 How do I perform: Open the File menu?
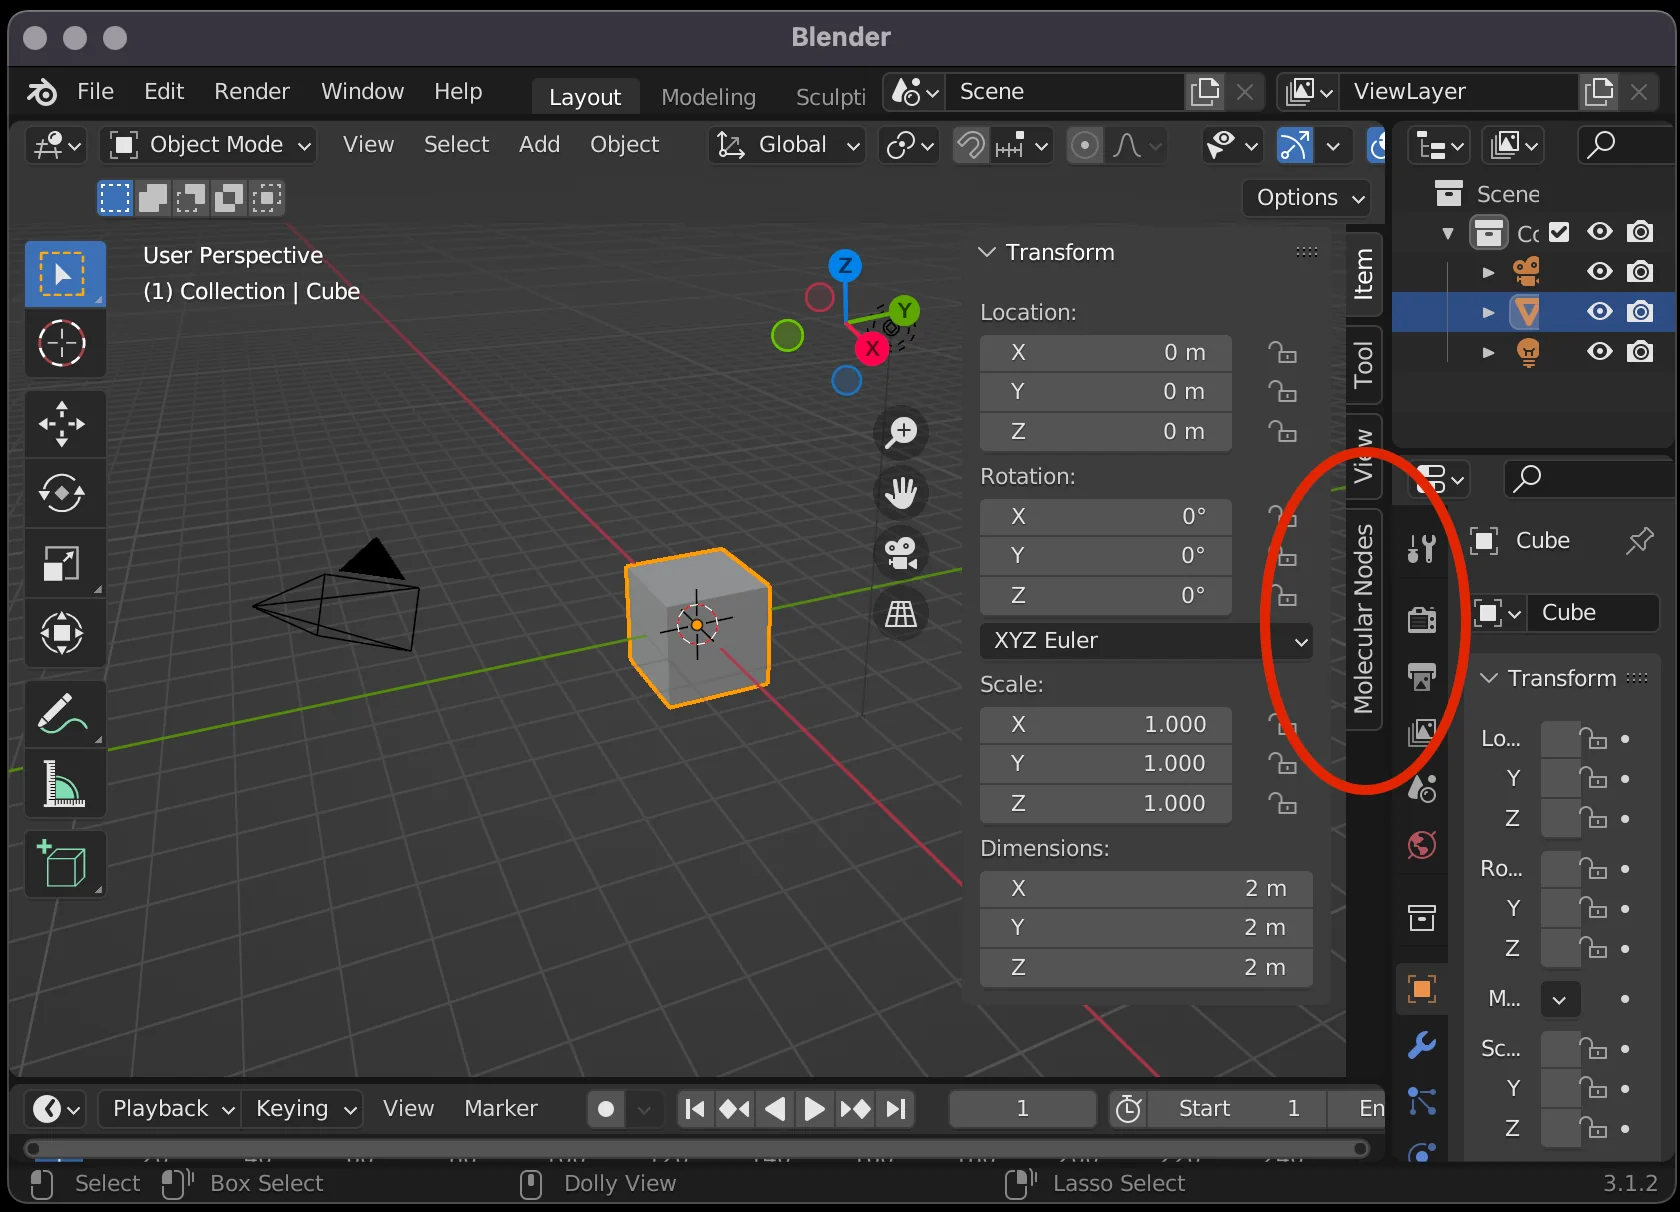pyautogui.click(x=96, y=92)
